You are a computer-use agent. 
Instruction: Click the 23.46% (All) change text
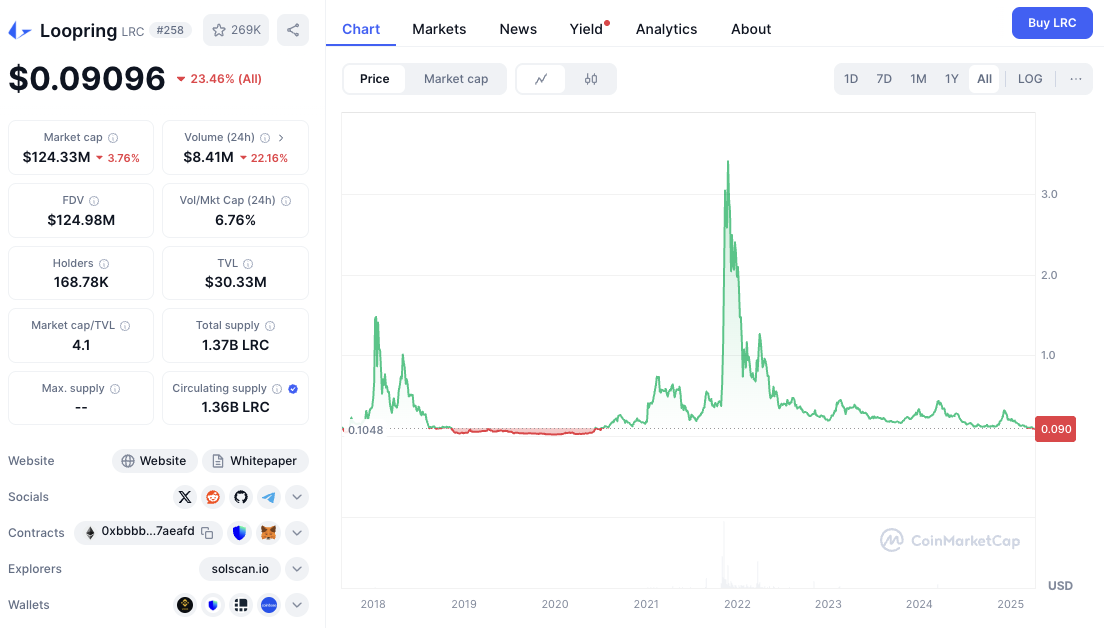226,79
